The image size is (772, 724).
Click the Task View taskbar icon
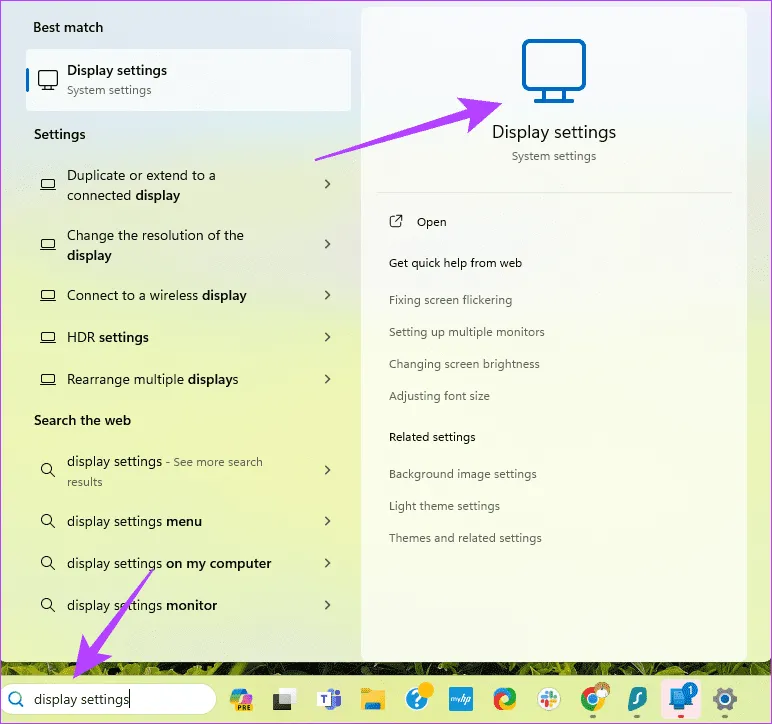[x=285, y=699]
